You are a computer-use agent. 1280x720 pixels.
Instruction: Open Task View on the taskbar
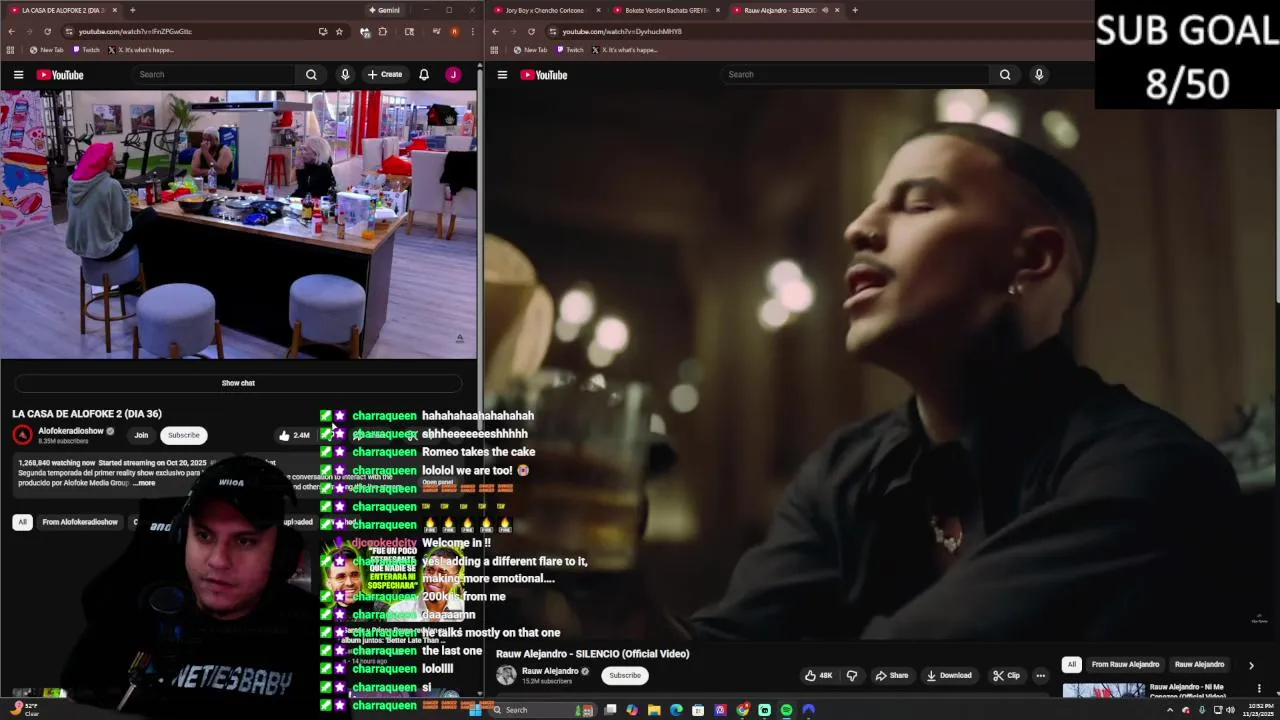click(x=610, y=710)
